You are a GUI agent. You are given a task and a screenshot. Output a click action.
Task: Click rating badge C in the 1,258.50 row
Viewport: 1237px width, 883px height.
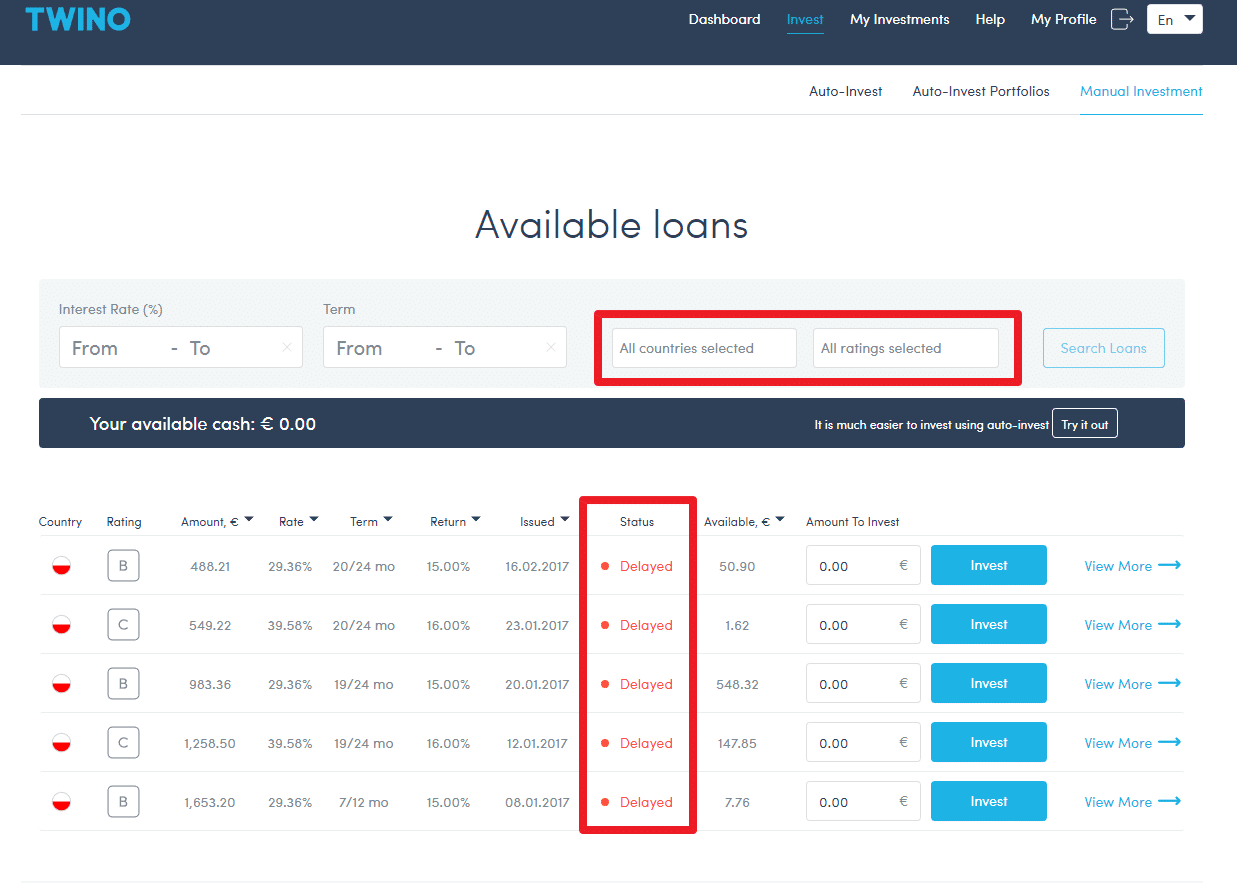click(123, 743)
